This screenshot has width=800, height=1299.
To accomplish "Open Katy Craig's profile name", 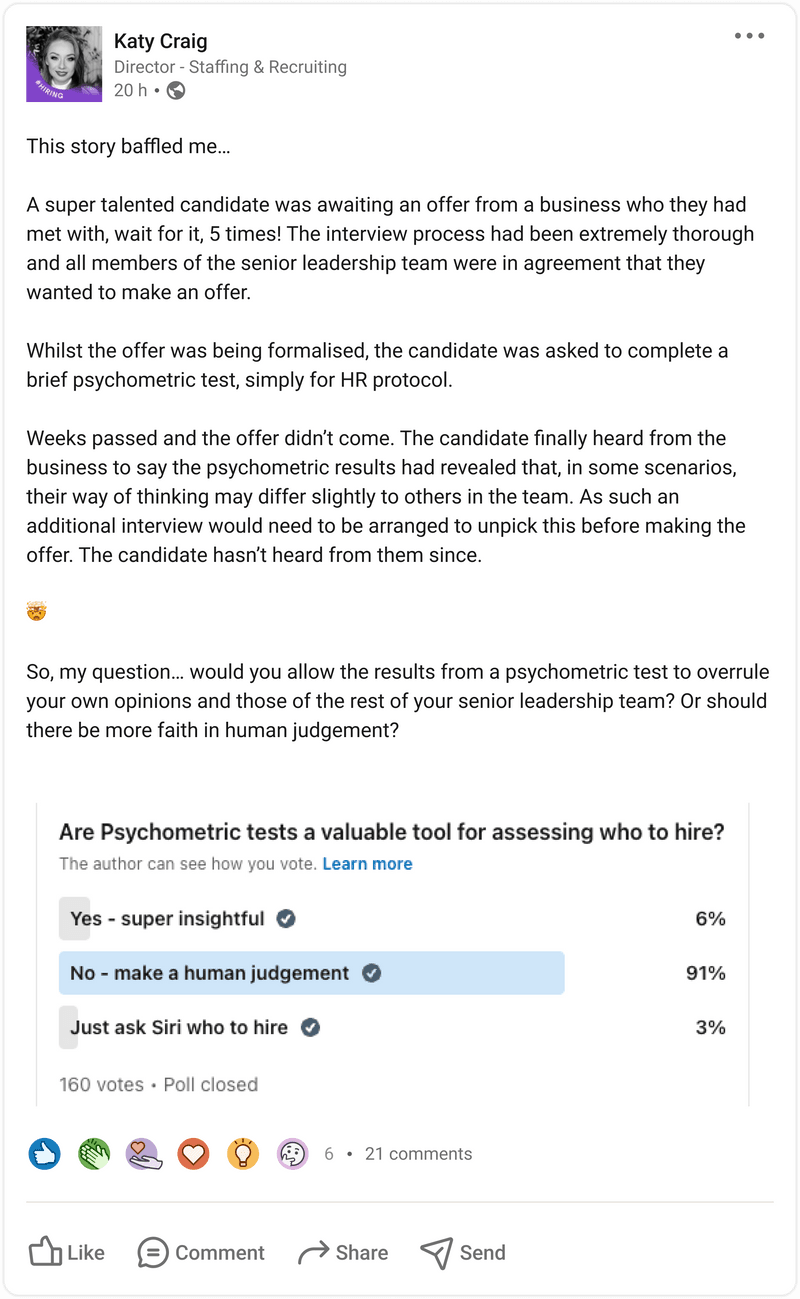I will (161, 41).
